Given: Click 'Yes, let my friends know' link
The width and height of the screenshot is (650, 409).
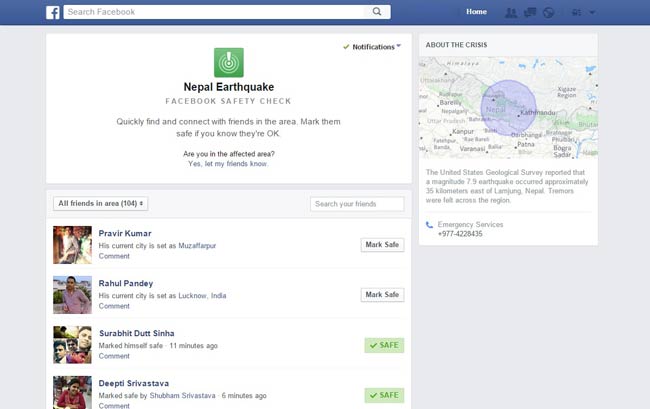Looking at the screenshot, I should (x=228, y=164).
